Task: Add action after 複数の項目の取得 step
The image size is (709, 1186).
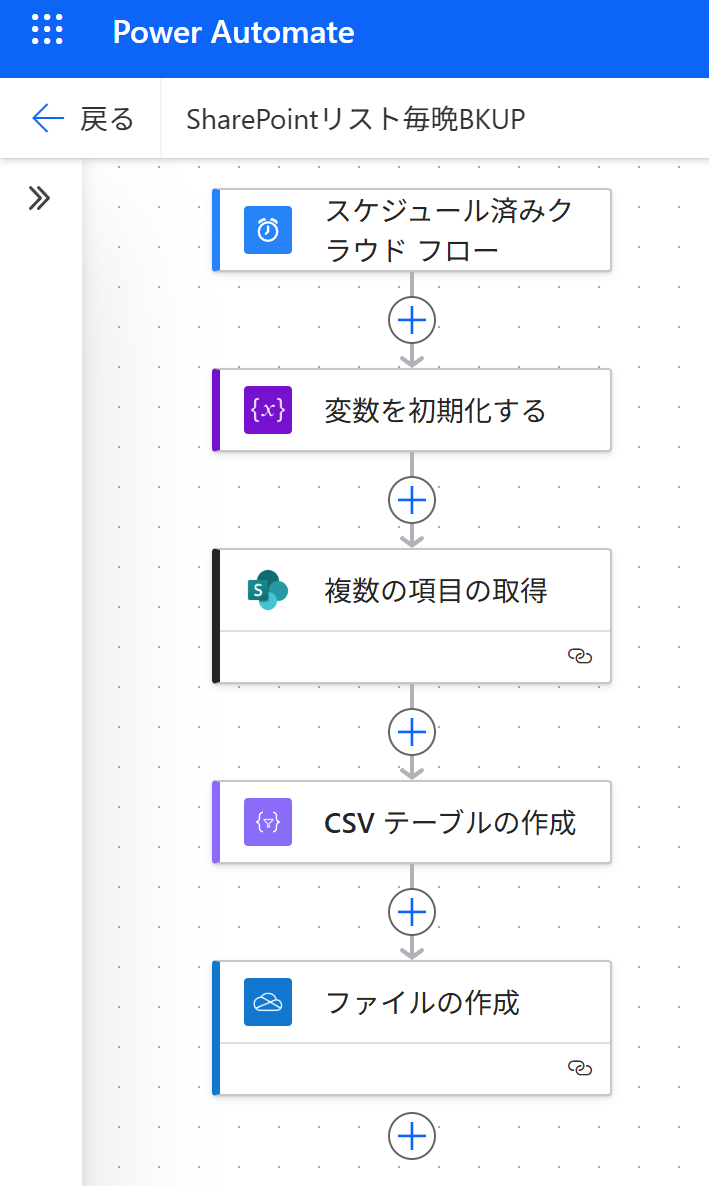Action: click(412, 732)
